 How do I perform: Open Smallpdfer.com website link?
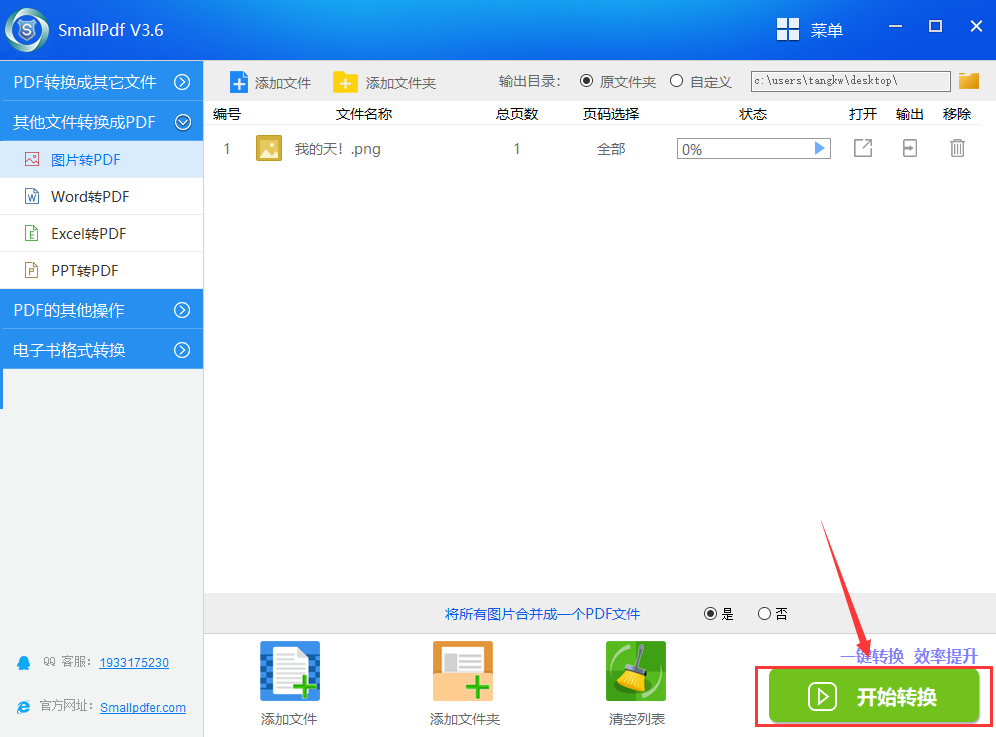click(x=143, y=708)
